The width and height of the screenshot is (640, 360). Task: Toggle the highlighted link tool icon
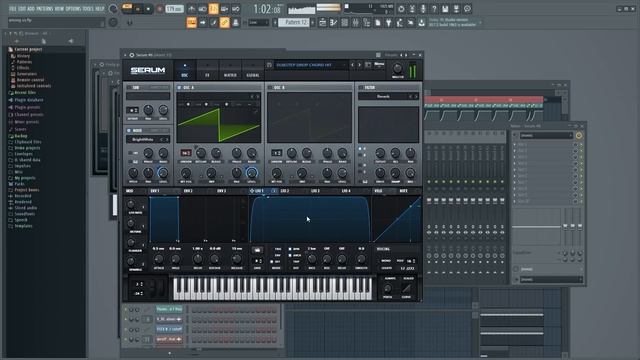point(224,23)
